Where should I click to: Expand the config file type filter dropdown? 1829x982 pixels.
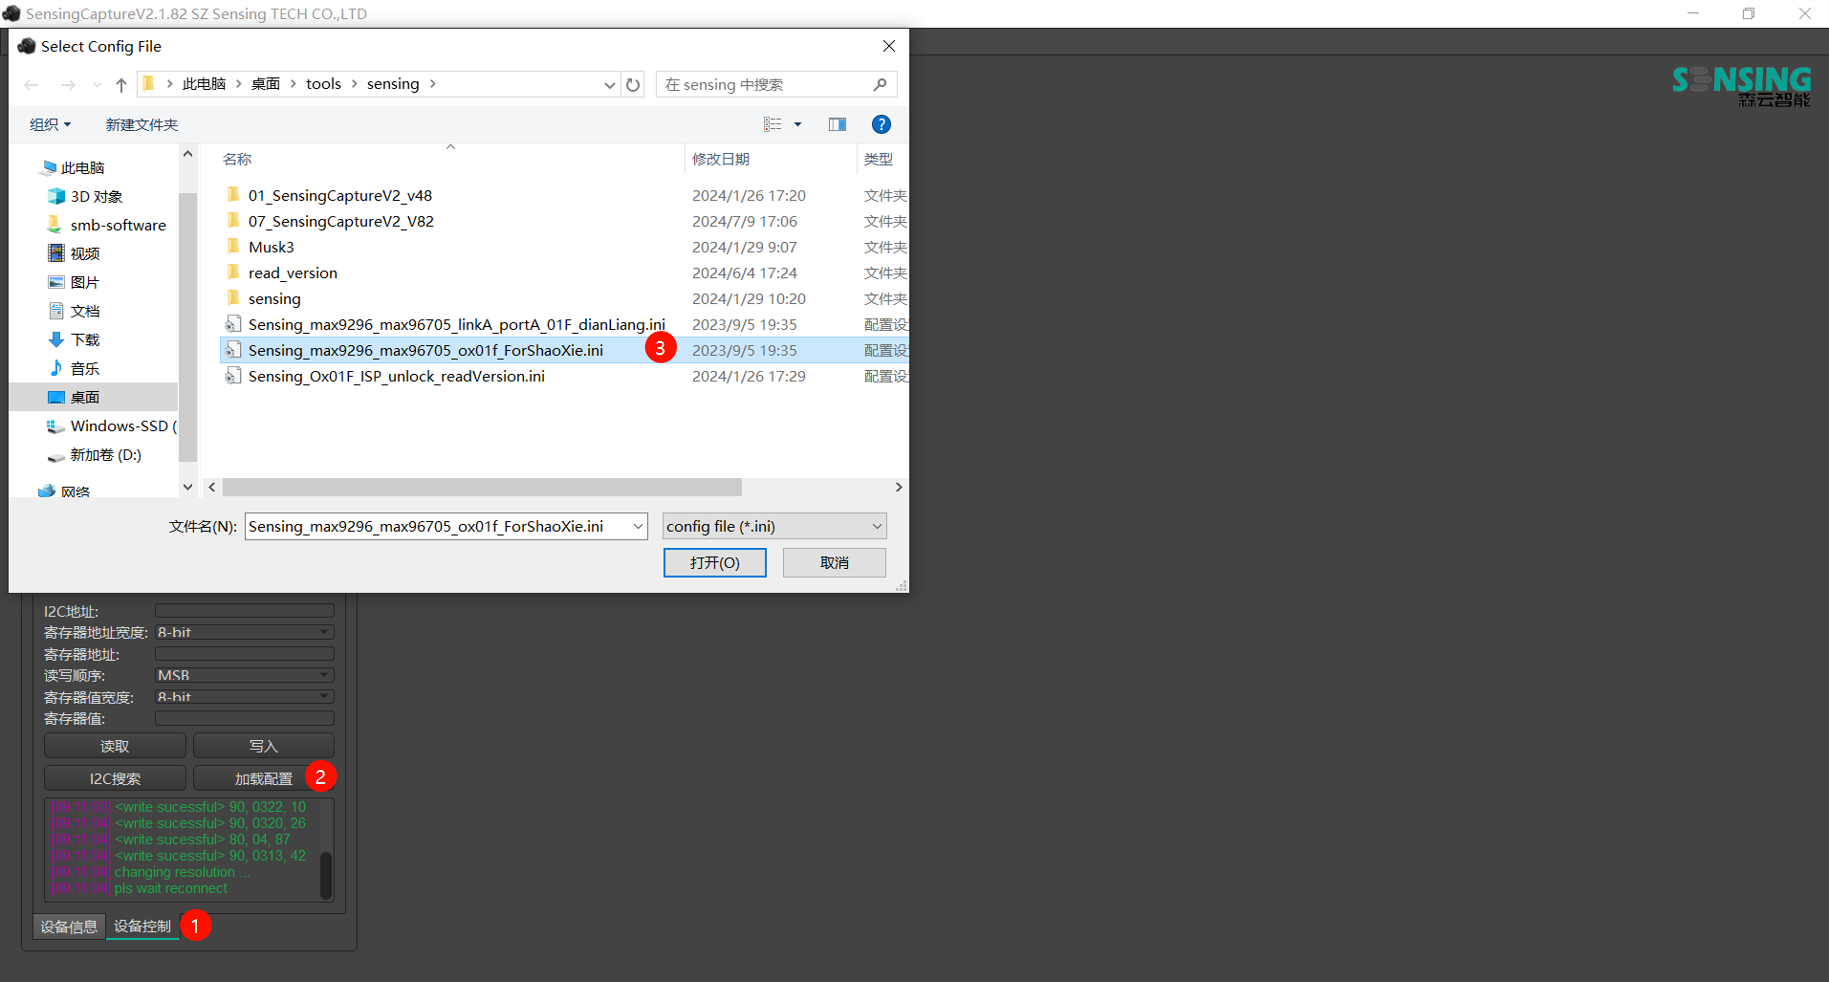point(876,527)
